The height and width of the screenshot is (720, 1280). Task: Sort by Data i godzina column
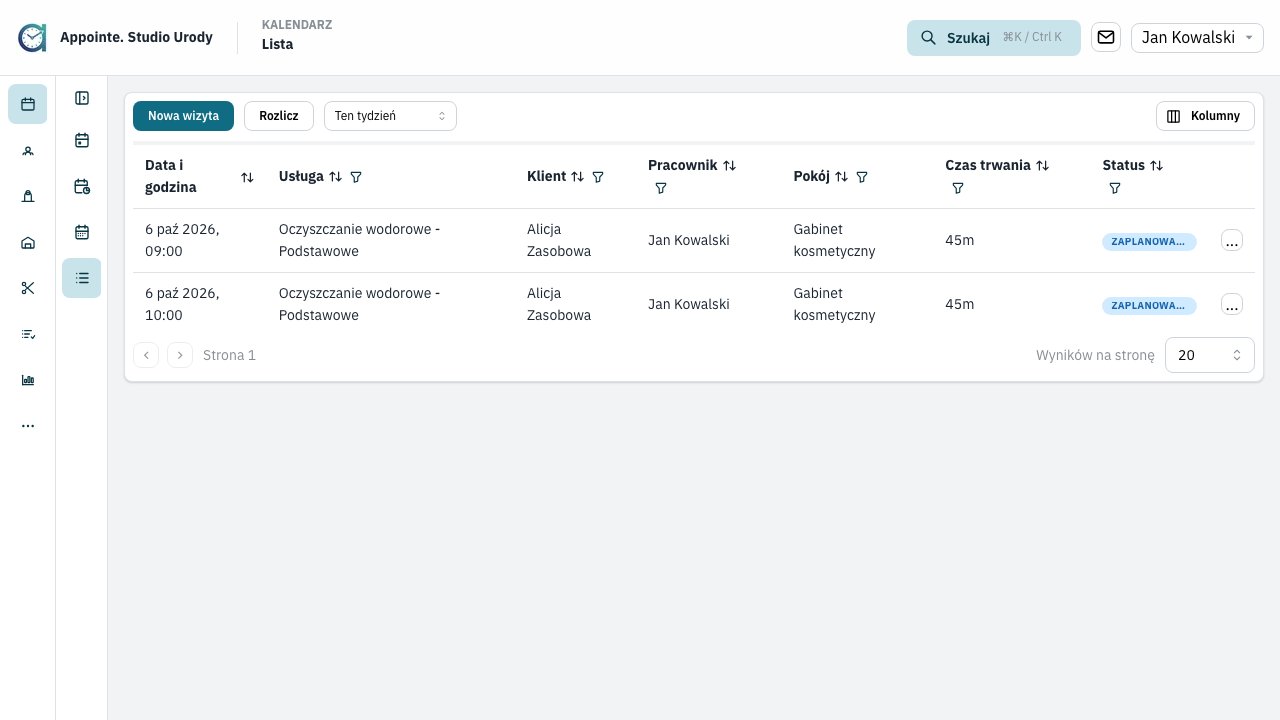tap(247, 177)
